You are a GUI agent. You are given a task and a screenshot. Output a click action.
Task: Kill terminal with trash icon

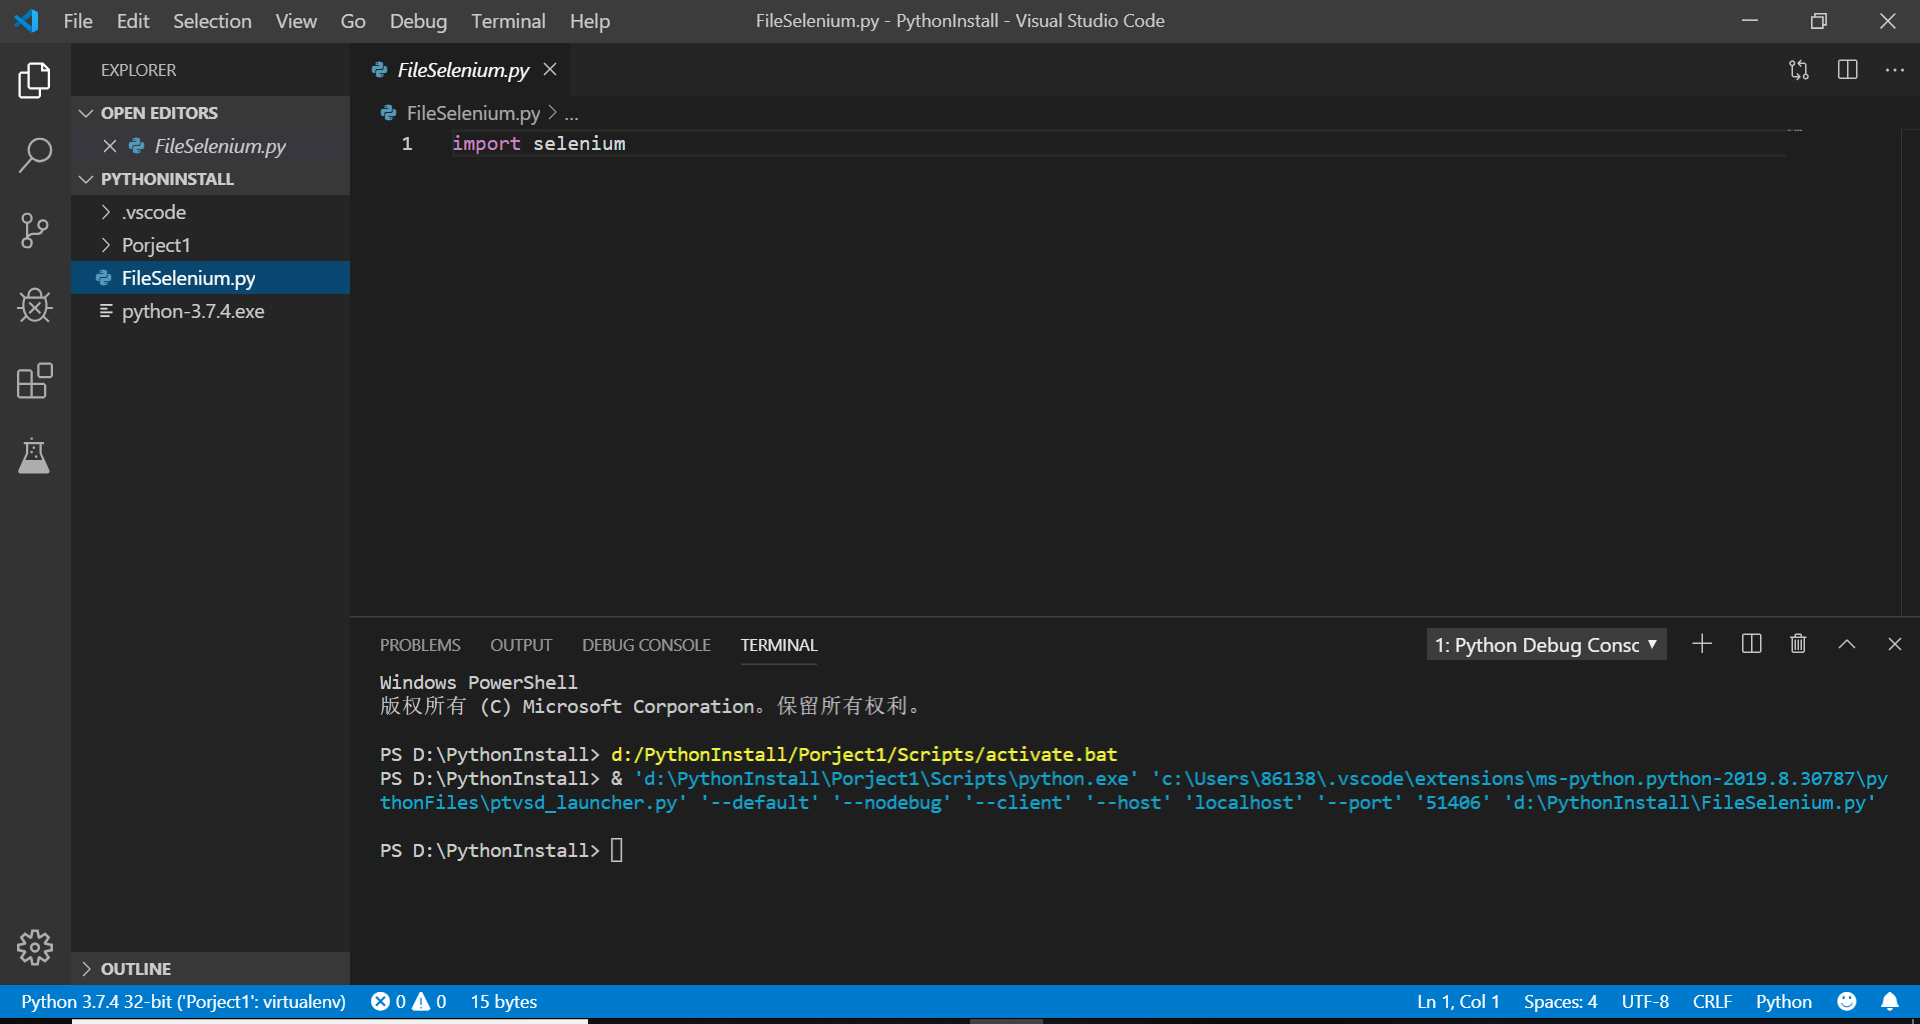pos(1798,644)
